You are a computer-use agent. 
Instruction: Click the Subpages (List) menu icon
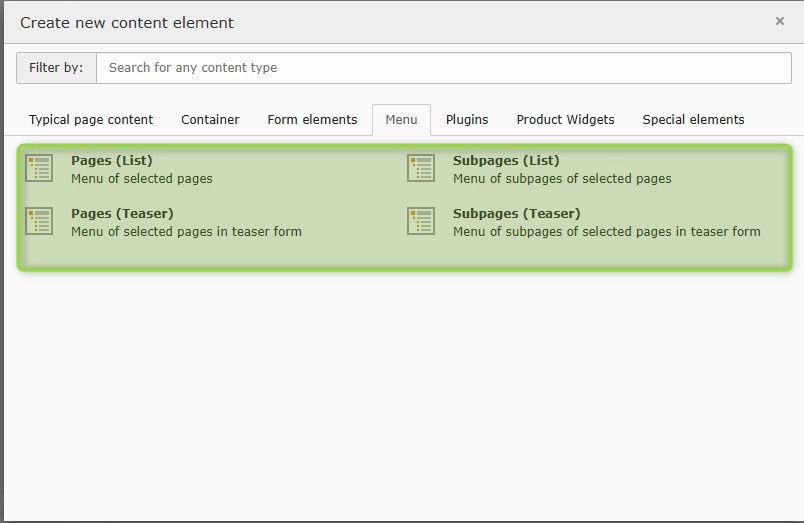[421, 168]
